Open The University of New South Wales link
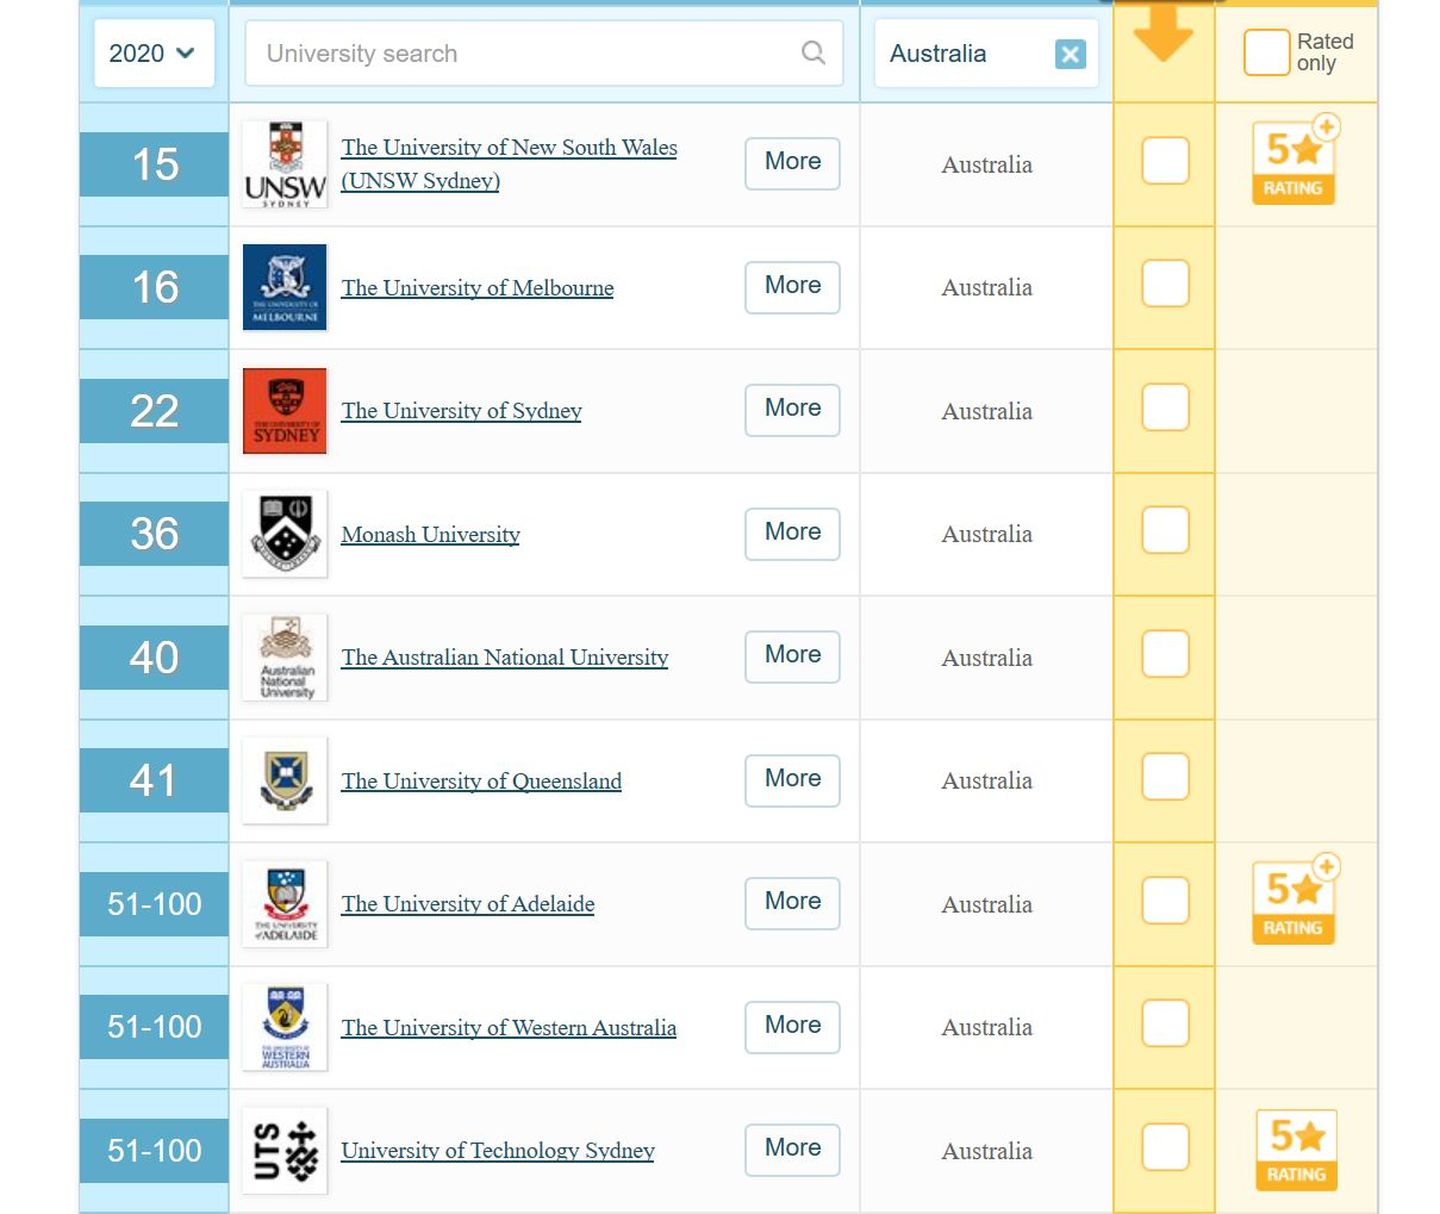This screenshot has height=1214, width=1440. tap(509, 164)
